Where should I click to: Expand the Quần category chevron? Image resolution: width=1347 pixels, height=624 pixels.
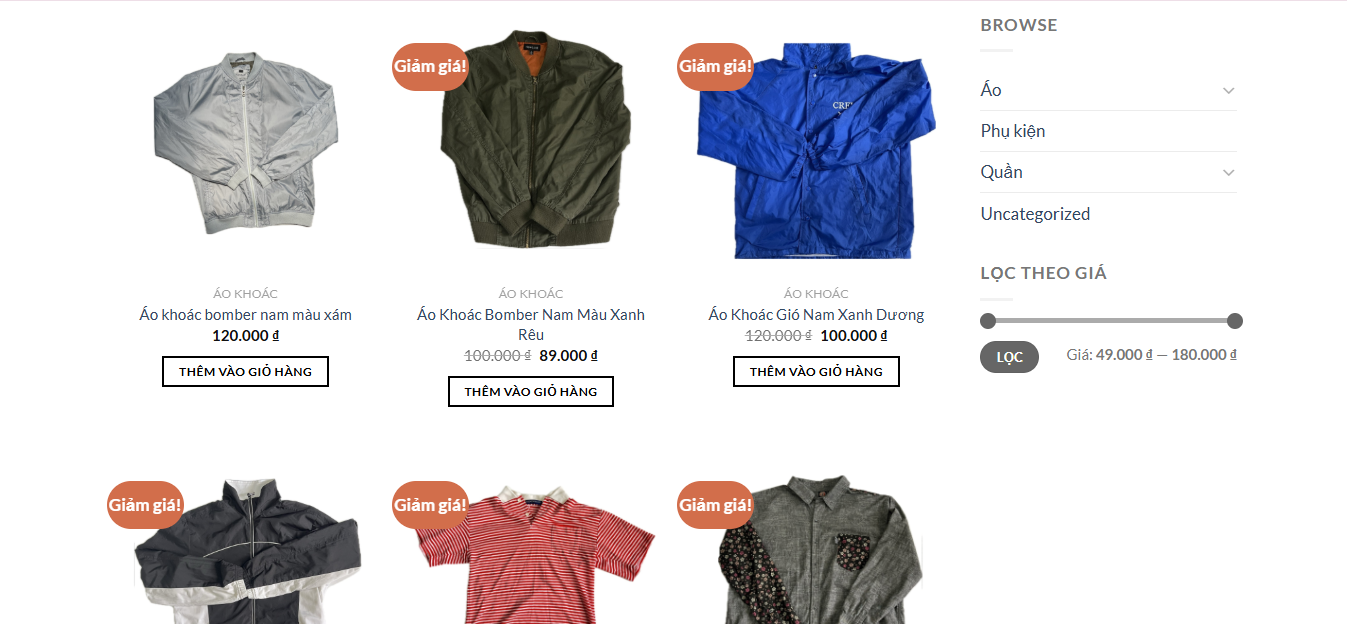[x=1228, y=173]
